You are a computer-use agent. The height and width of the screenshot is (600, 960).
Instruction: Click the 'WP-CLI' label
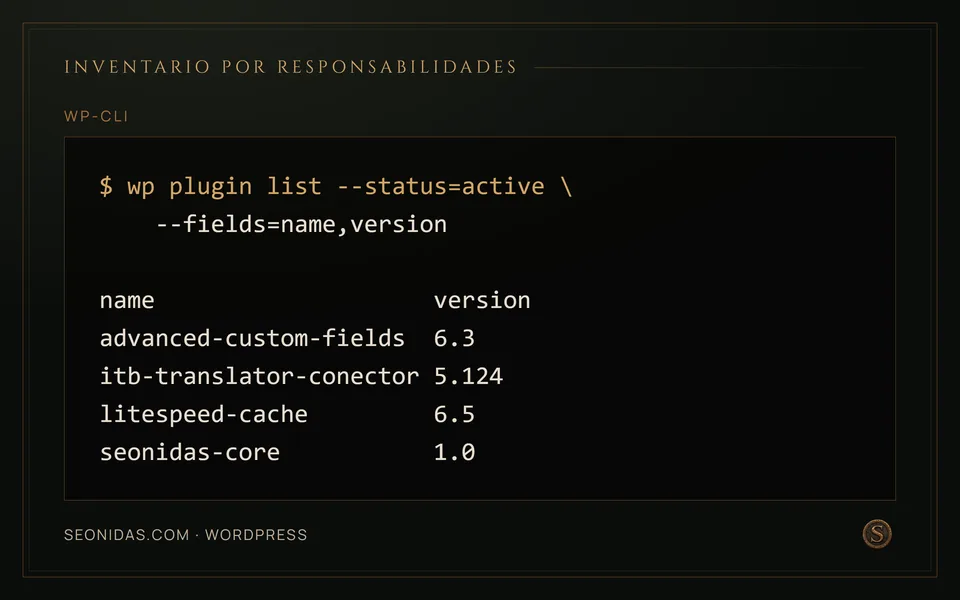96,116
